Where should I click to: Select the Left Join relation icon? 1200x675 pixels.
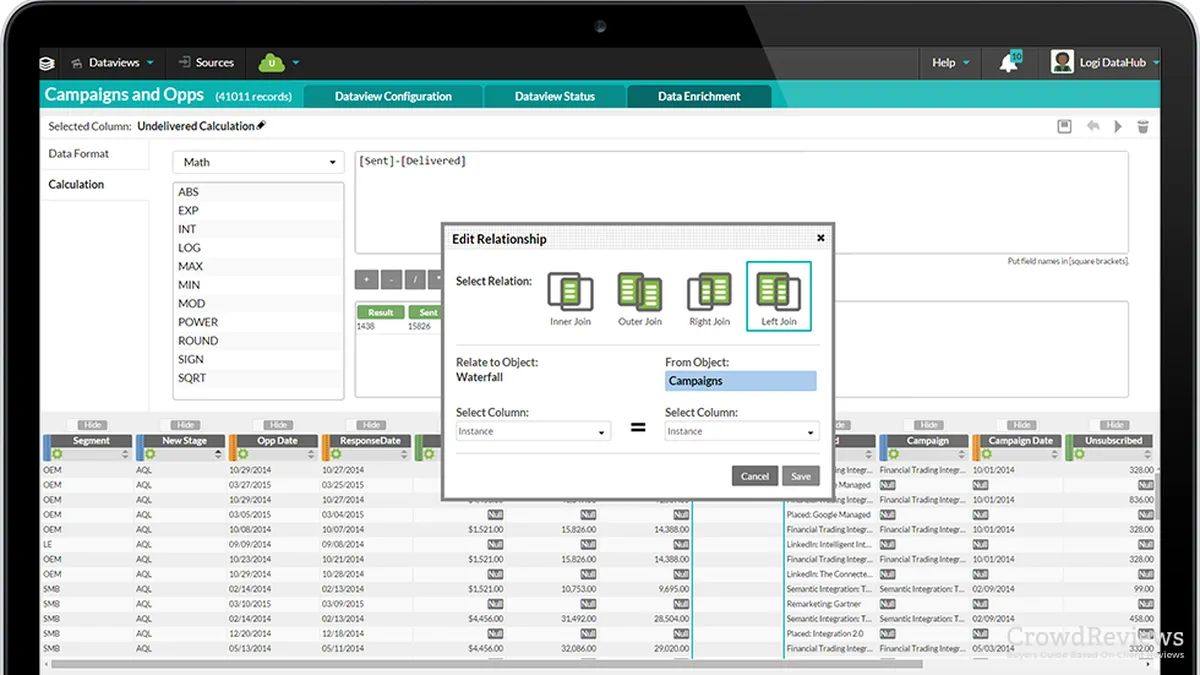pos(778,292)
